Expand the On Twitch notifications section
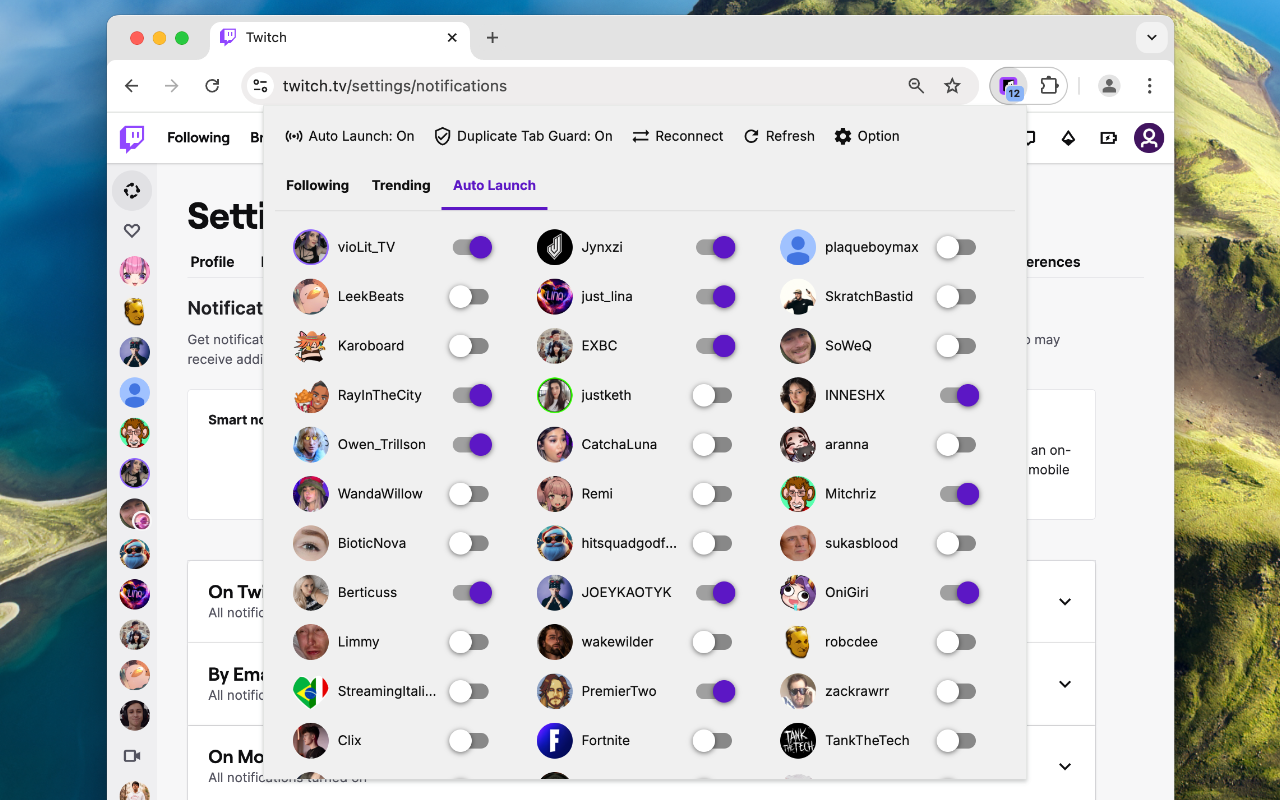This screenshot has width=1280, height=800. click(1064, 601)
